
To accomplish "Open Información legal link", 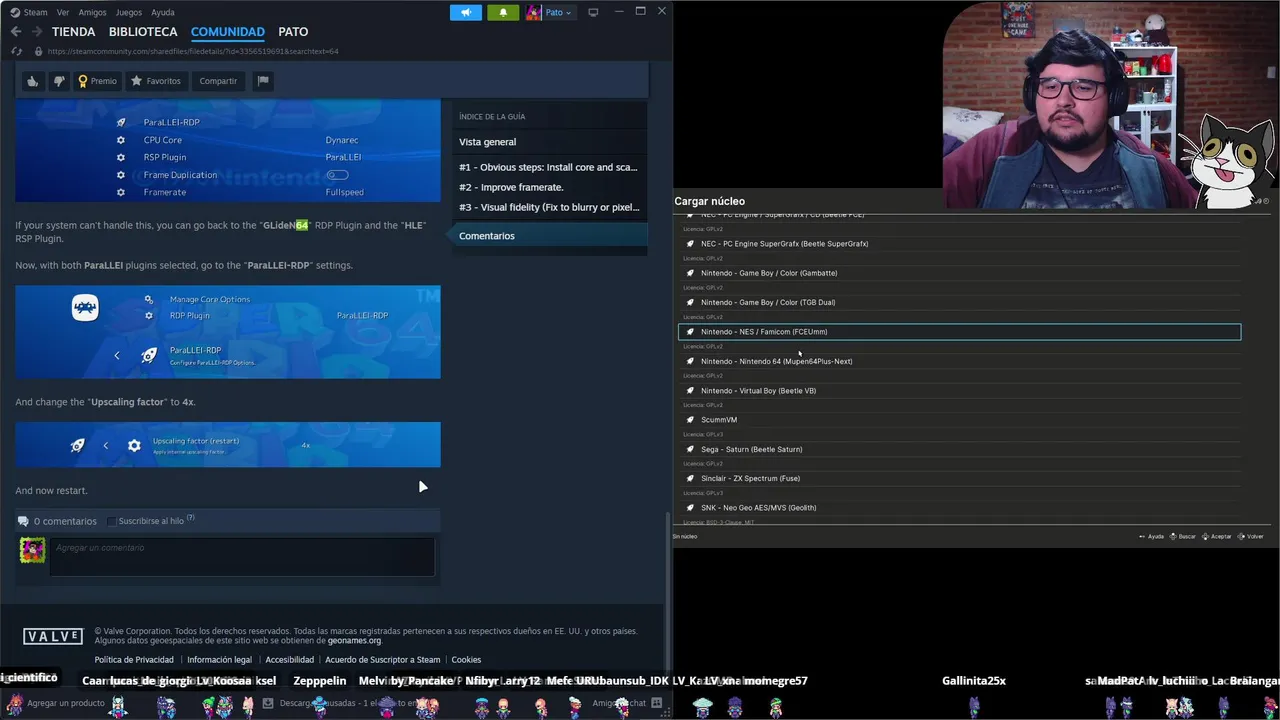I will click(219, 660).
